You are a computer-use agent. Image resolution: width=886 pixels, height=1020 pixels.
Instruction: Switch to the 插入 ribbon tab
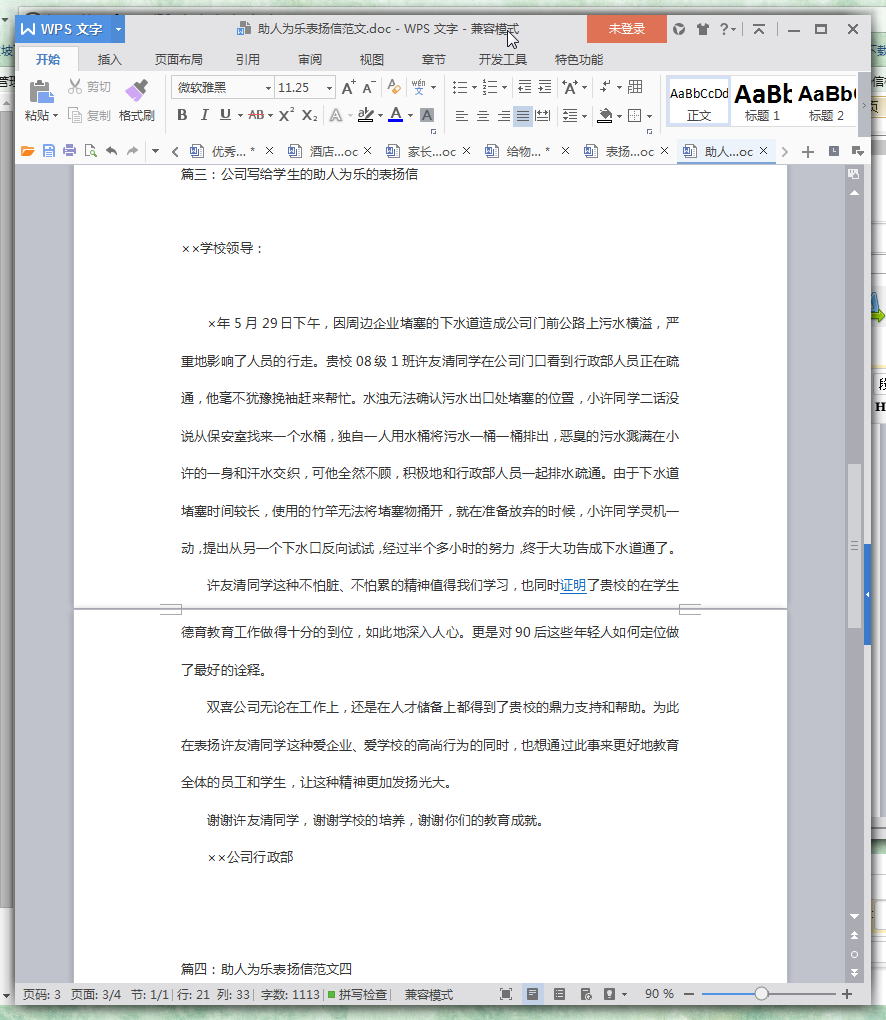109,59
